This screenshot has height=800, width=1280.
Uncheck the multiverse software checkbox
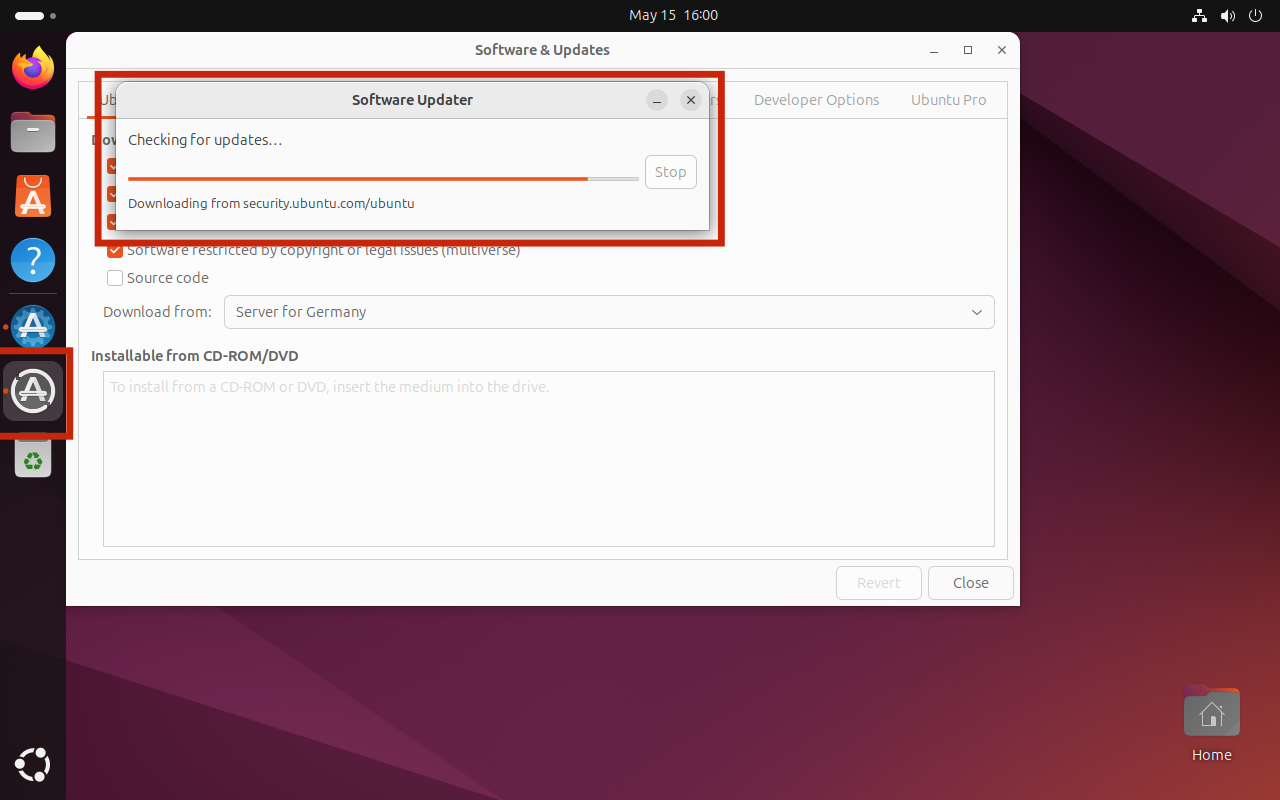click(x=115, y=251)
